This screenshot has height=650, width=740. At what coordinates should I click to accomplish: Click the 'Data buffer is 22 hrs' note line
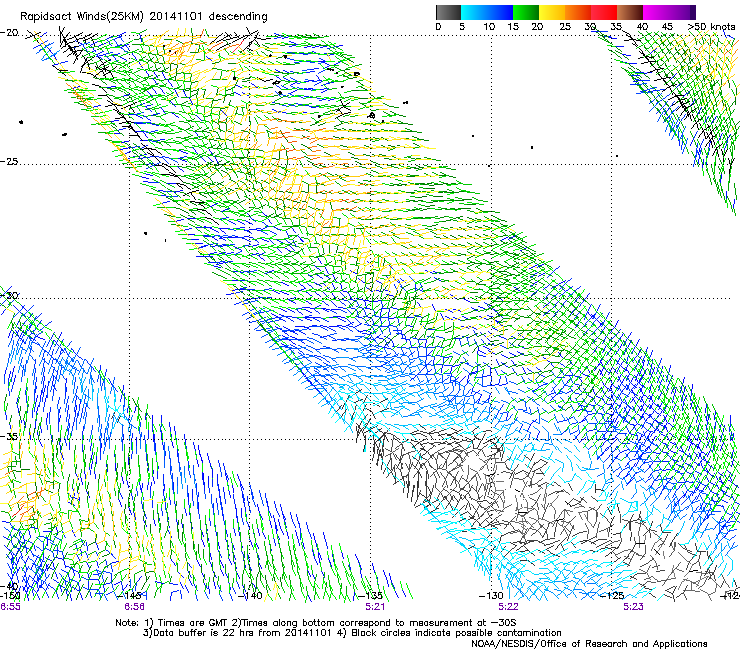[352, 633]
